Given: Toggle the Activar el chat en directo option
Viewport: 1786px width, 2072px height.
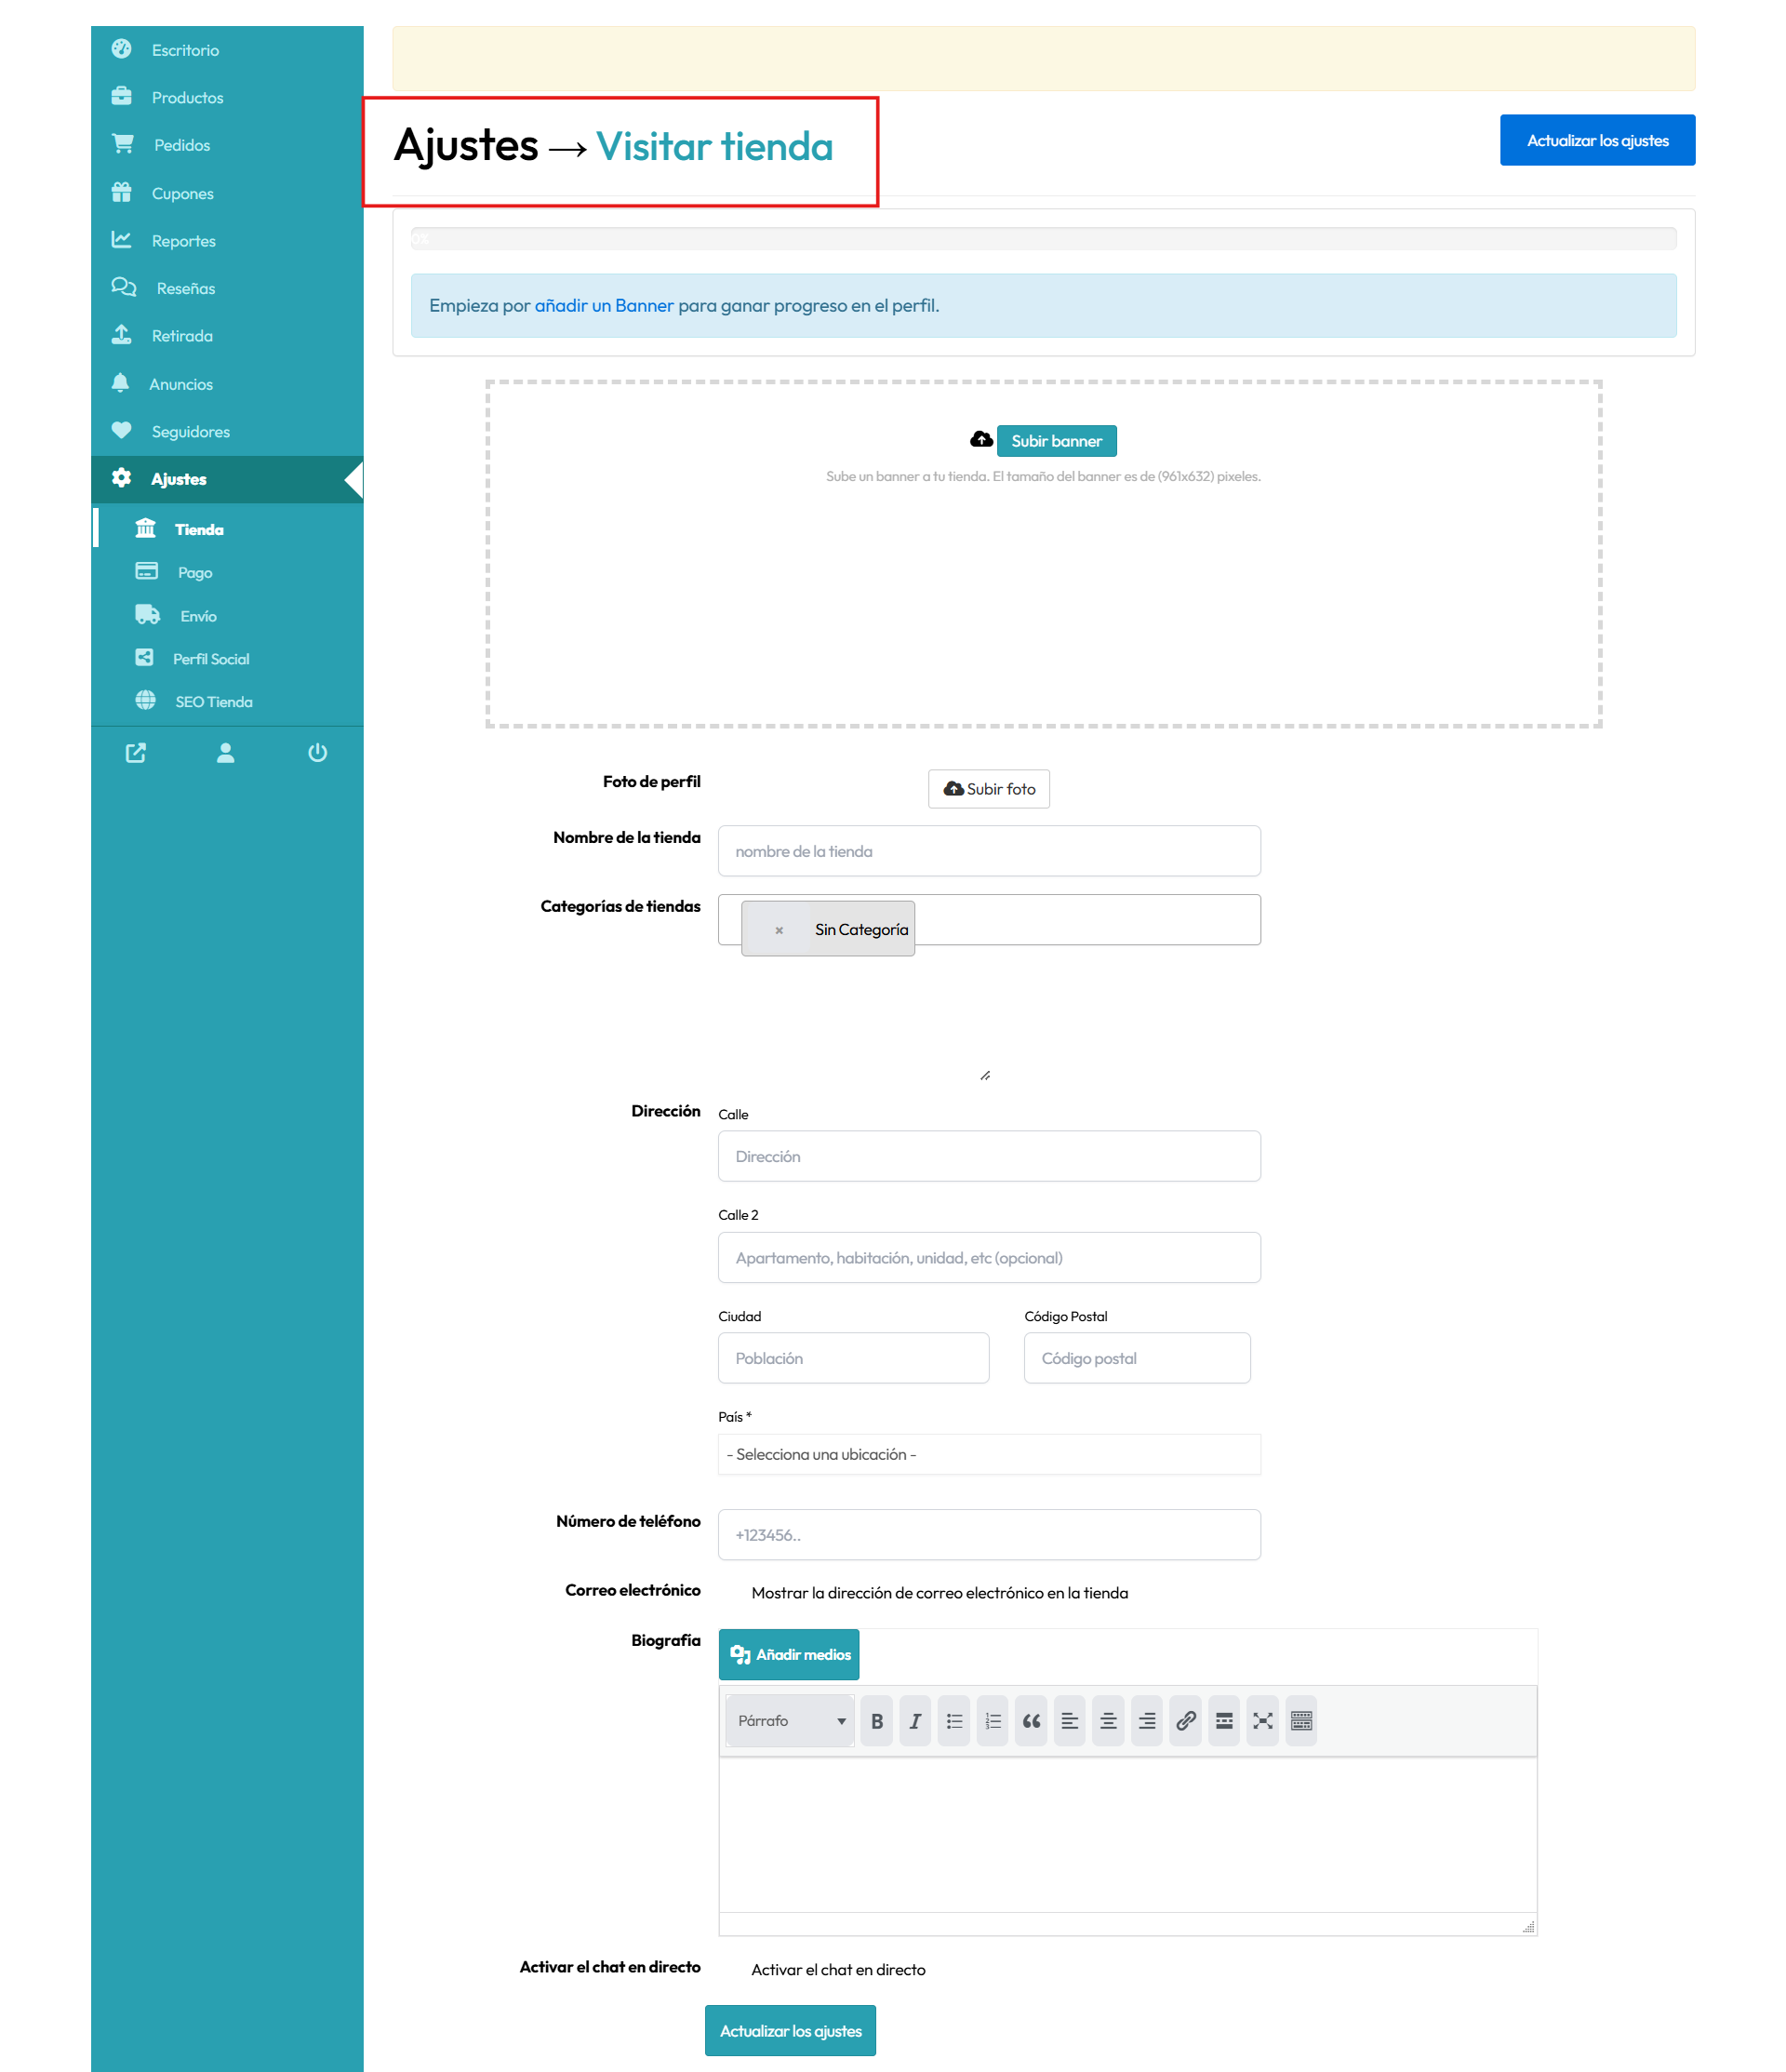Looking at the screenshot, I should (838, 1969).
